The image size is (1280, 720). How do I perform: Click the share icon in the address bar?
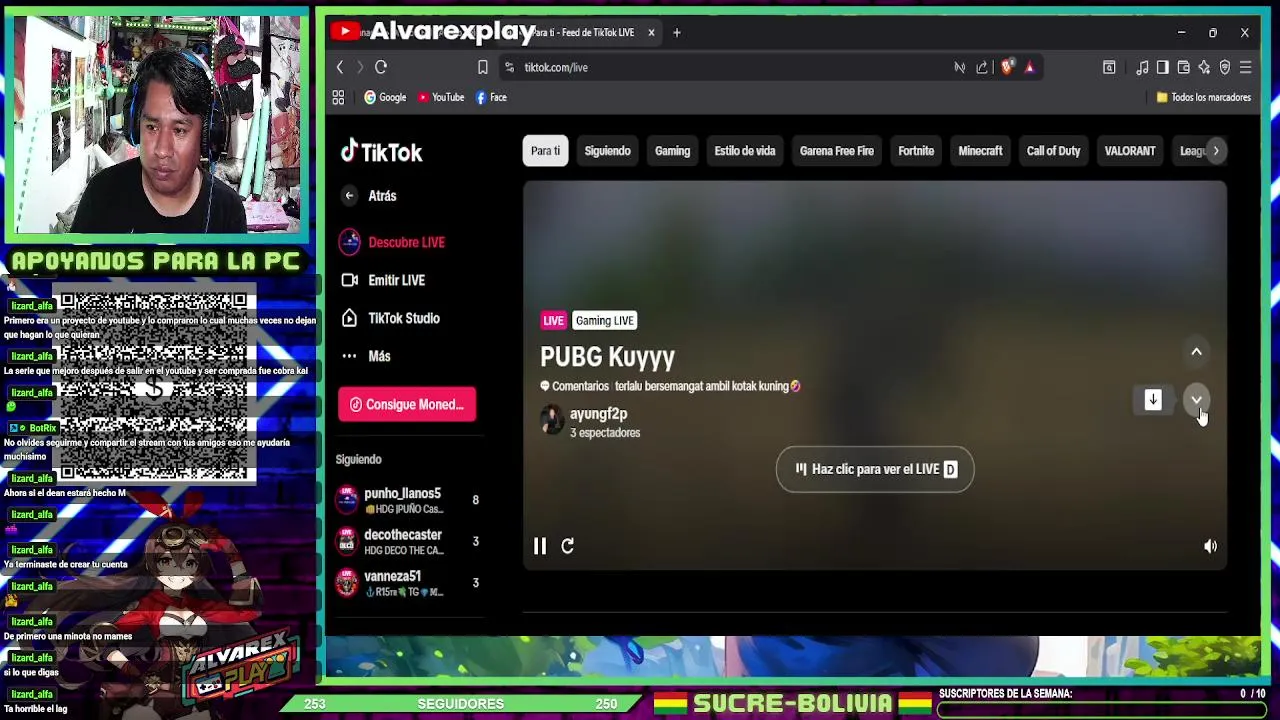tap(982, 67)
